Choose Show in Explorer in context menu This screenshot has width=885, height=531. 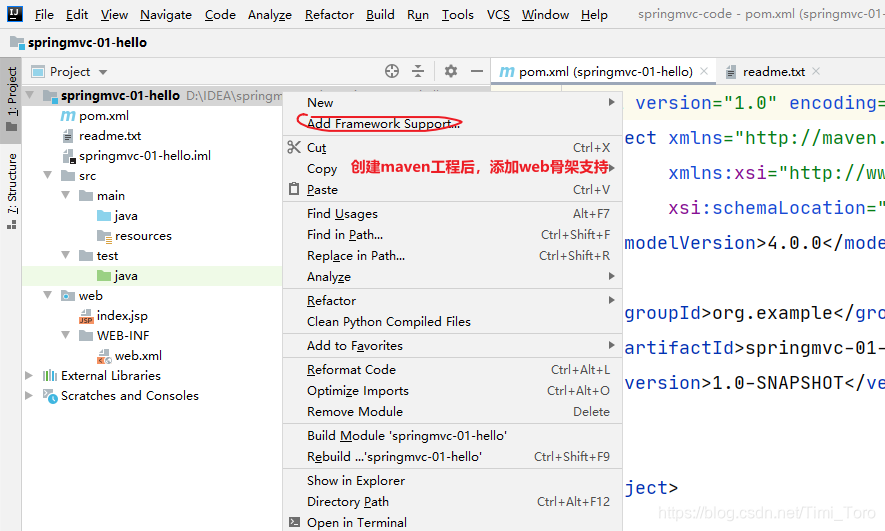point(452,480)
